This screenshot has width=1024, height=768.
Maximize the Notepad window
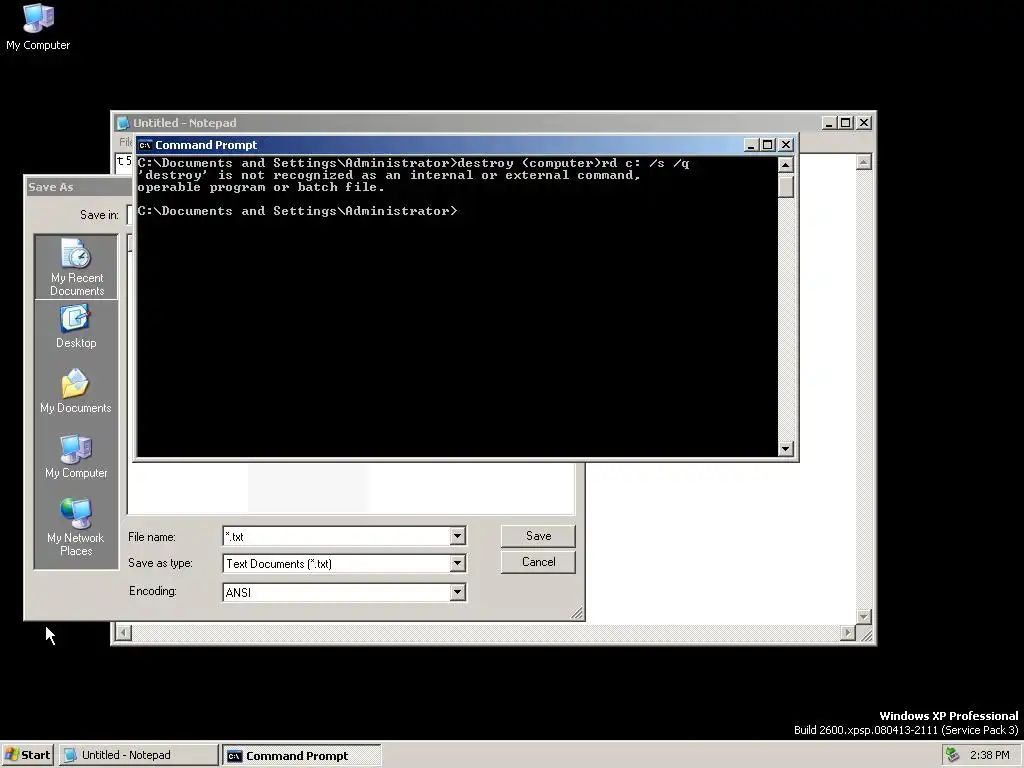pos(846,123)
